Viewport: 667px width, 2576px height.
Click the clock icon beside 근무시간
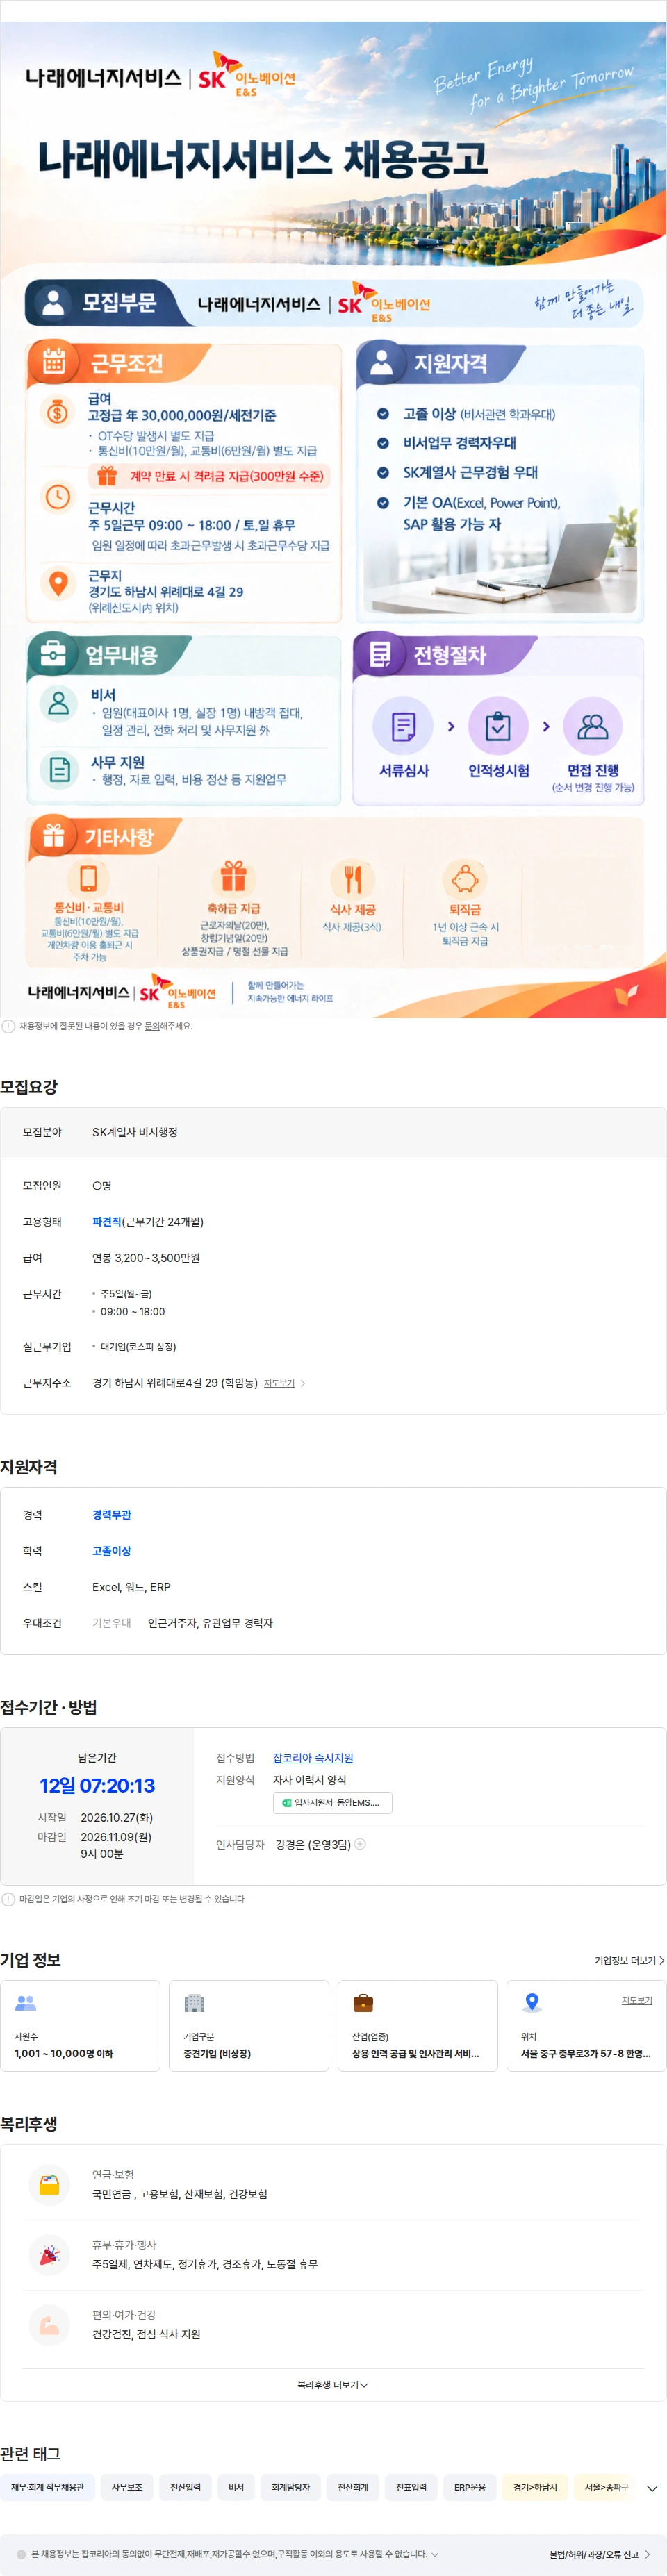pyautogui.click(x=58, y=496)
